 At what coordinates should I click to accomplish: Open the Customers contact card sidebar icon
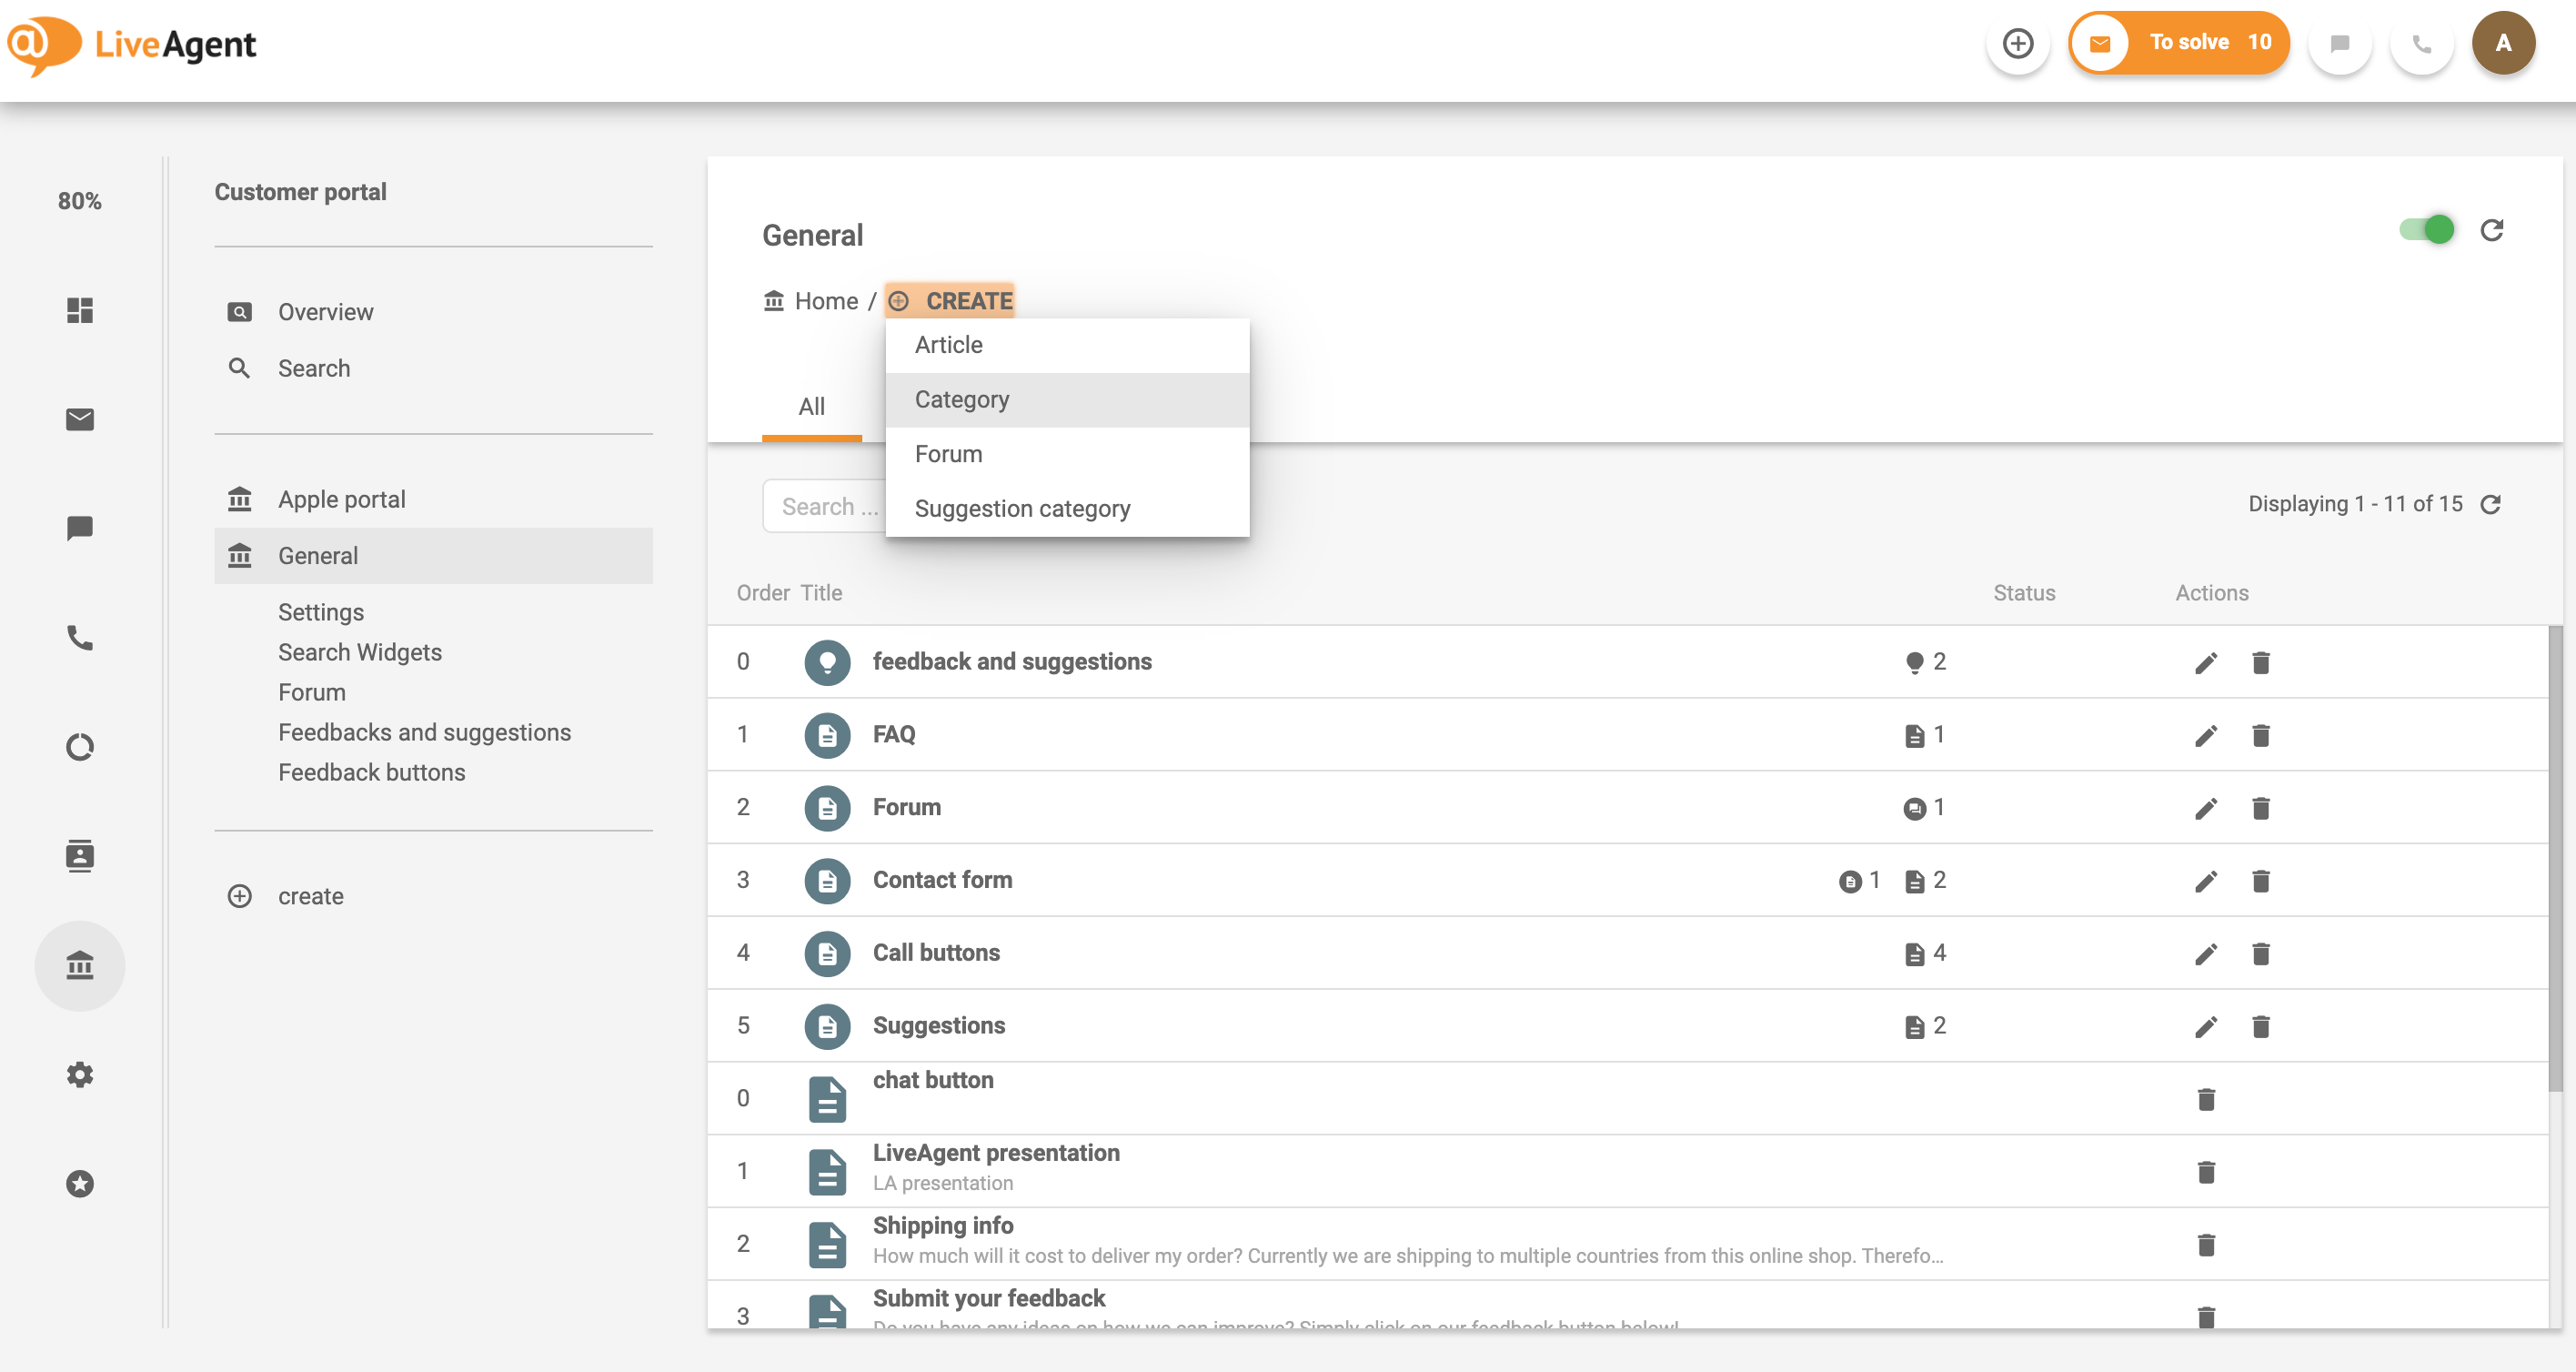pos(79,856)
